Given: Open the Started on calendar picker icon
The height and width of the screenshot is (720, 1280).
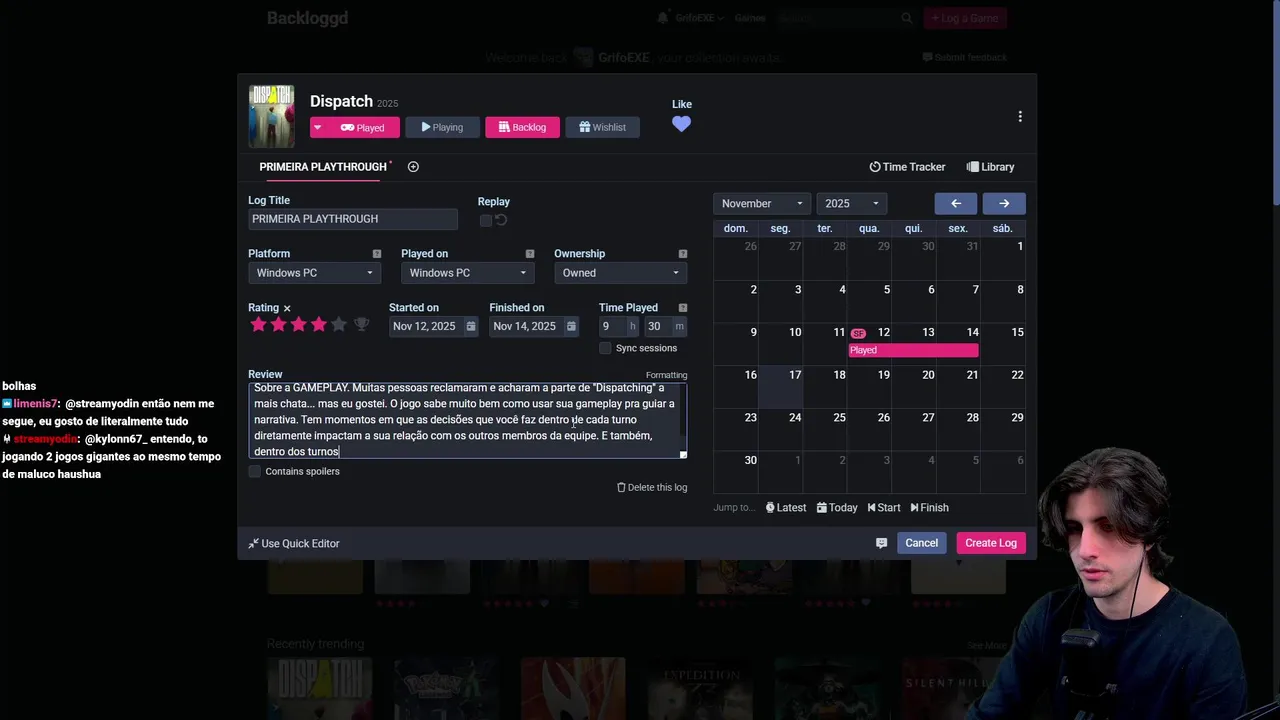Looking at the screenshot, I should click(471, 326).
